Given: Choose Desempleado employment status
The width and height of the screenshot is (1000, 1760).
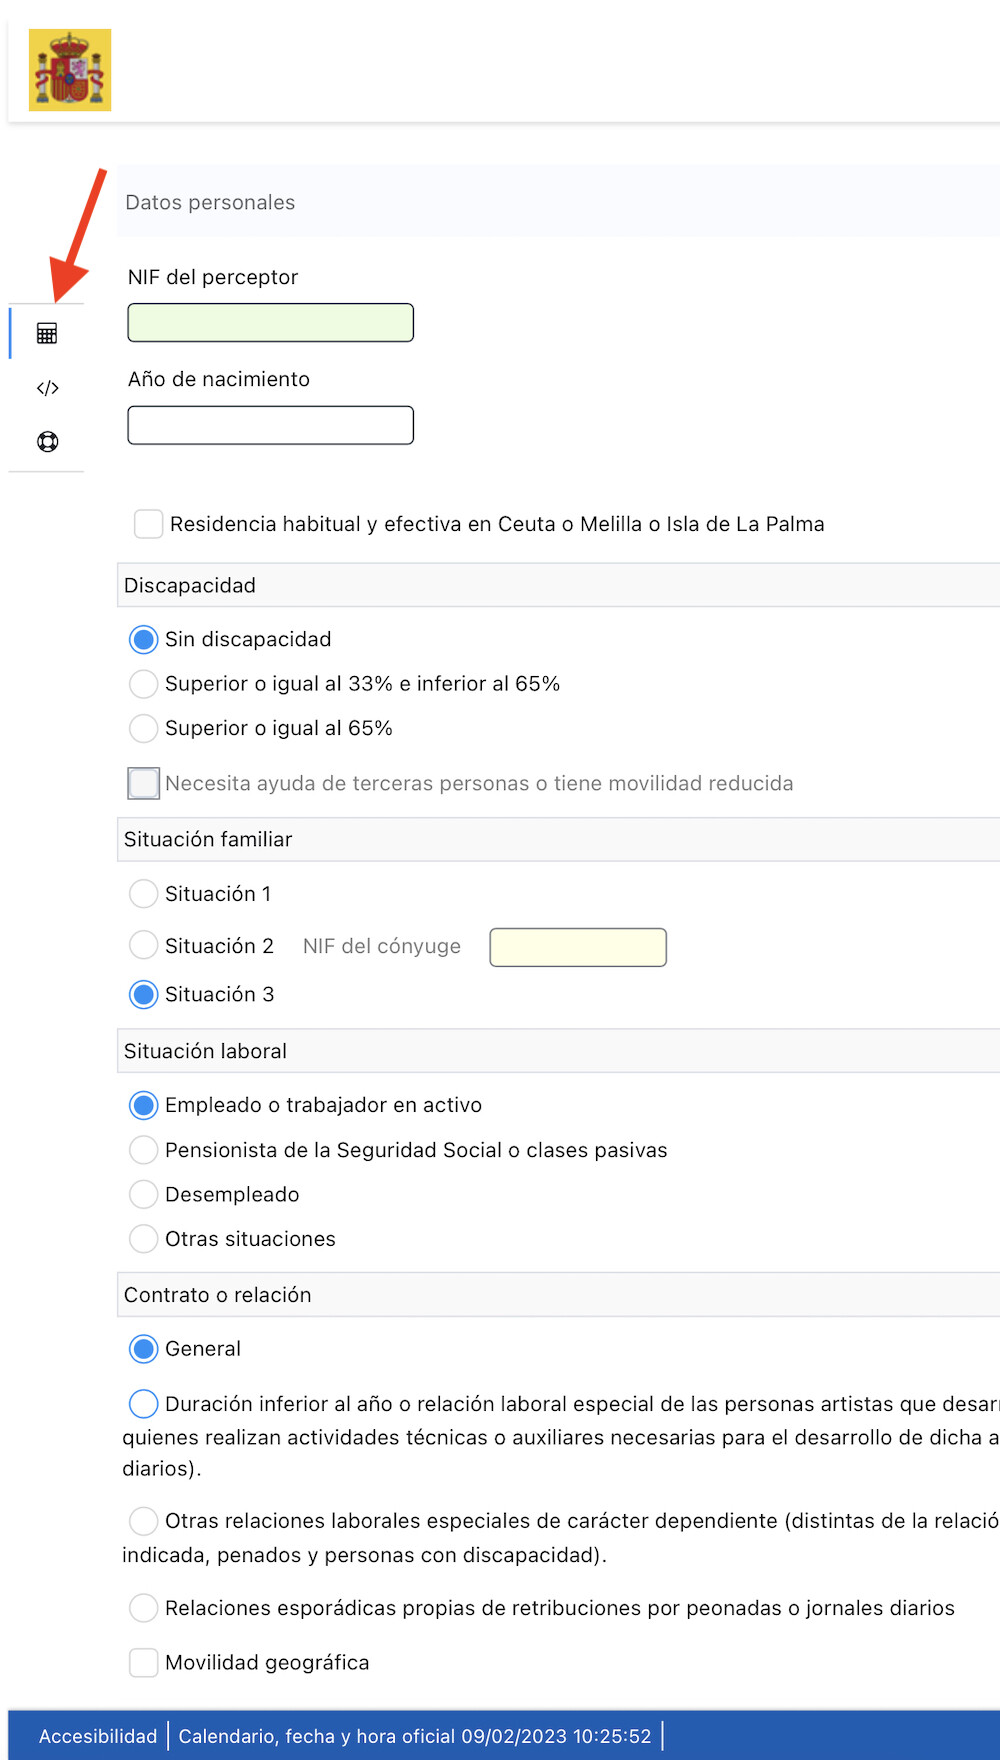Looking at the screenshot, I should [x=144, y=1194].
